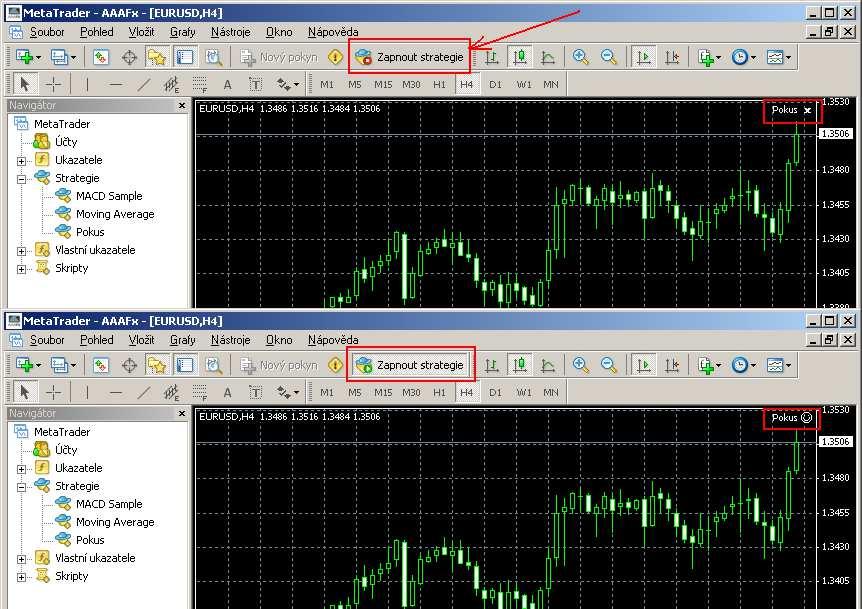Draw horizontal line tool in upper window

115,84
